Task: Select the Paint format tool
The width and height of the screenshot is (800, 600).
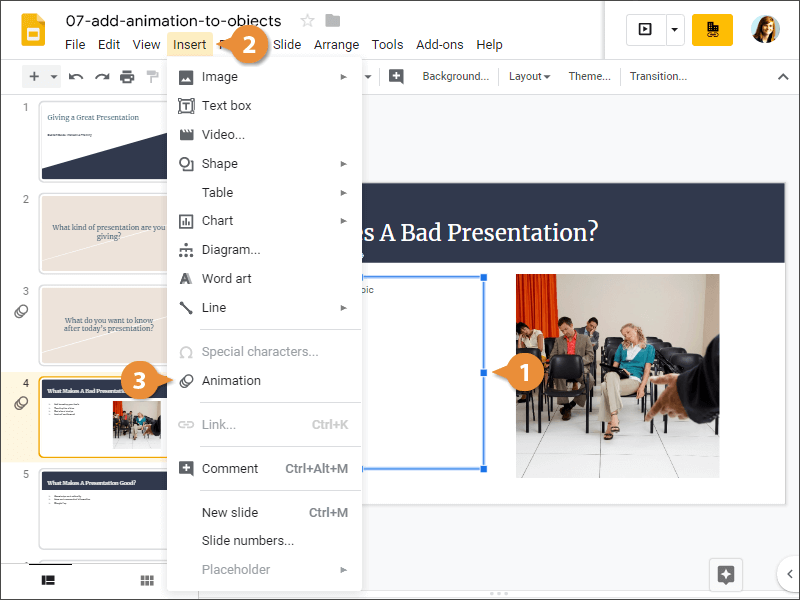Action: (152, 77)
